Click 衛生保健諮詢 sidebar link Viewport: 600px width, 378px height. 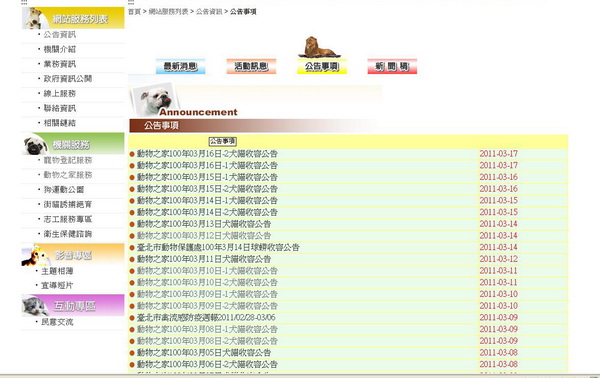coord(68,234)
